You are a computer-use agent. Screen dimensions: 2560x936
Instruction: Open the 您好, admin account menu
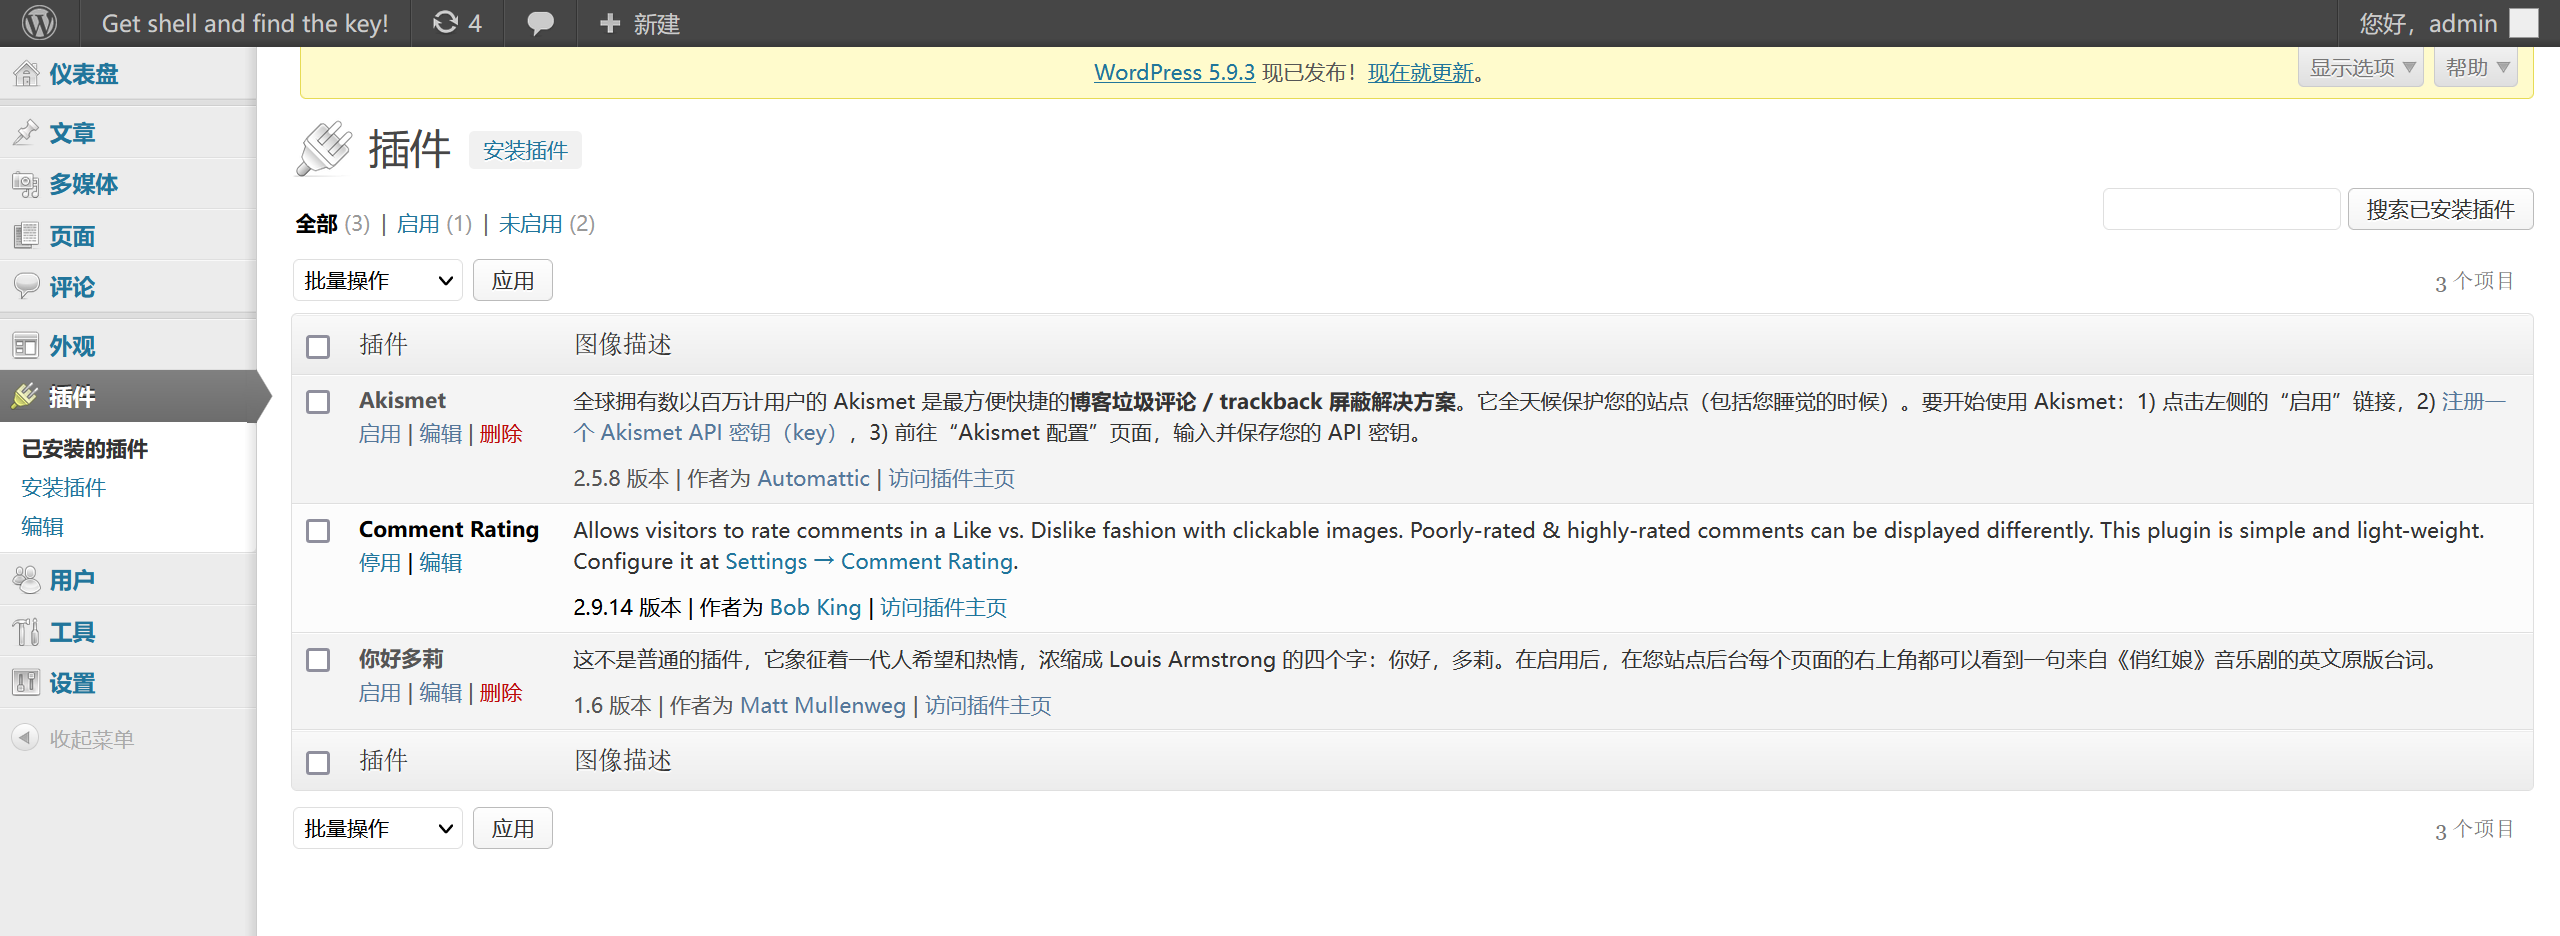(2448, 23)
